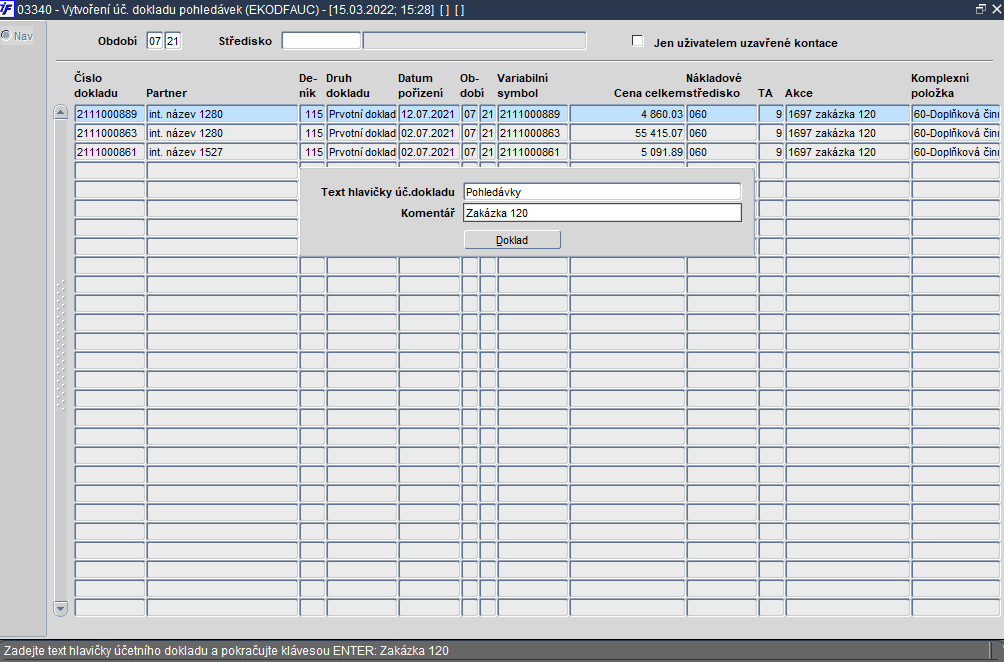Viewport: 1004px width, 662px height.
Task: Click the vertical scrollbar track left of table
Action: pos(61,359)
